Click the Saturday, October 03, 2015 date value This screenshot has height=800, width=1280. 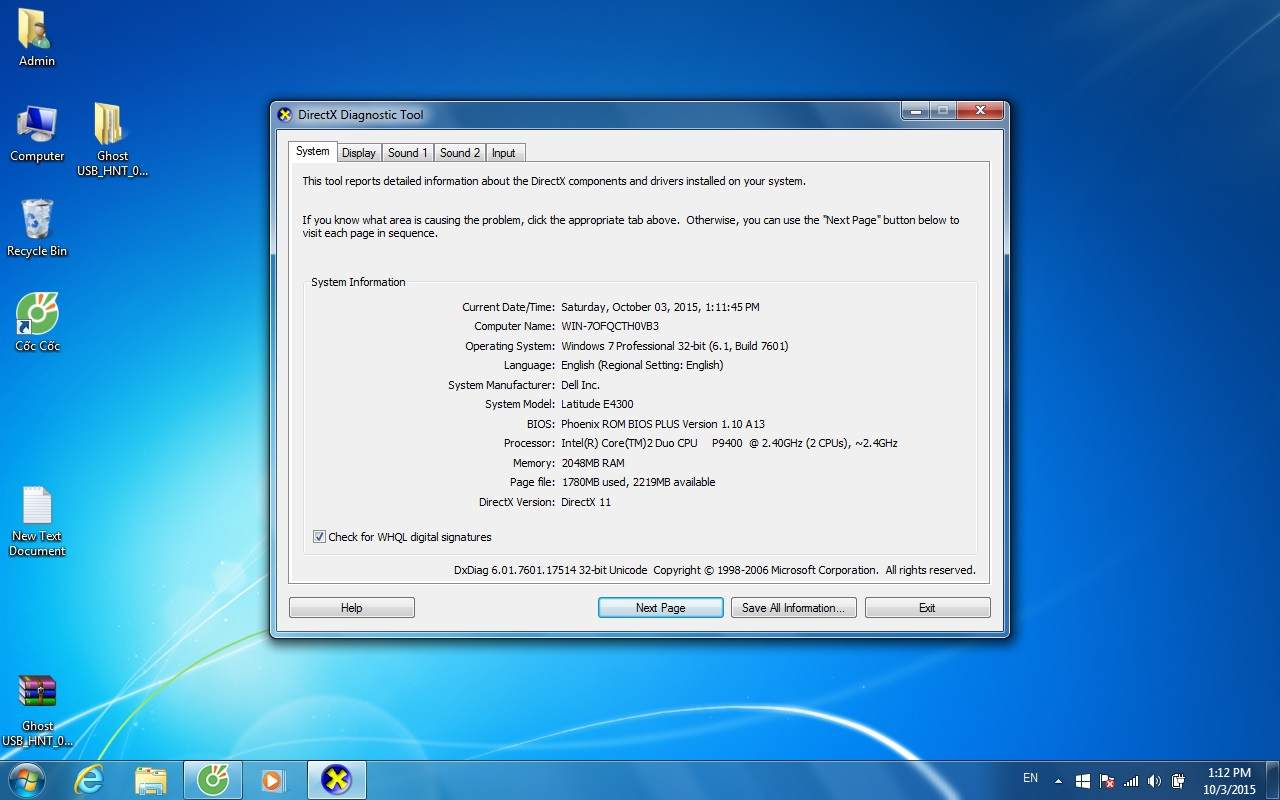click(x=660, y=307)
